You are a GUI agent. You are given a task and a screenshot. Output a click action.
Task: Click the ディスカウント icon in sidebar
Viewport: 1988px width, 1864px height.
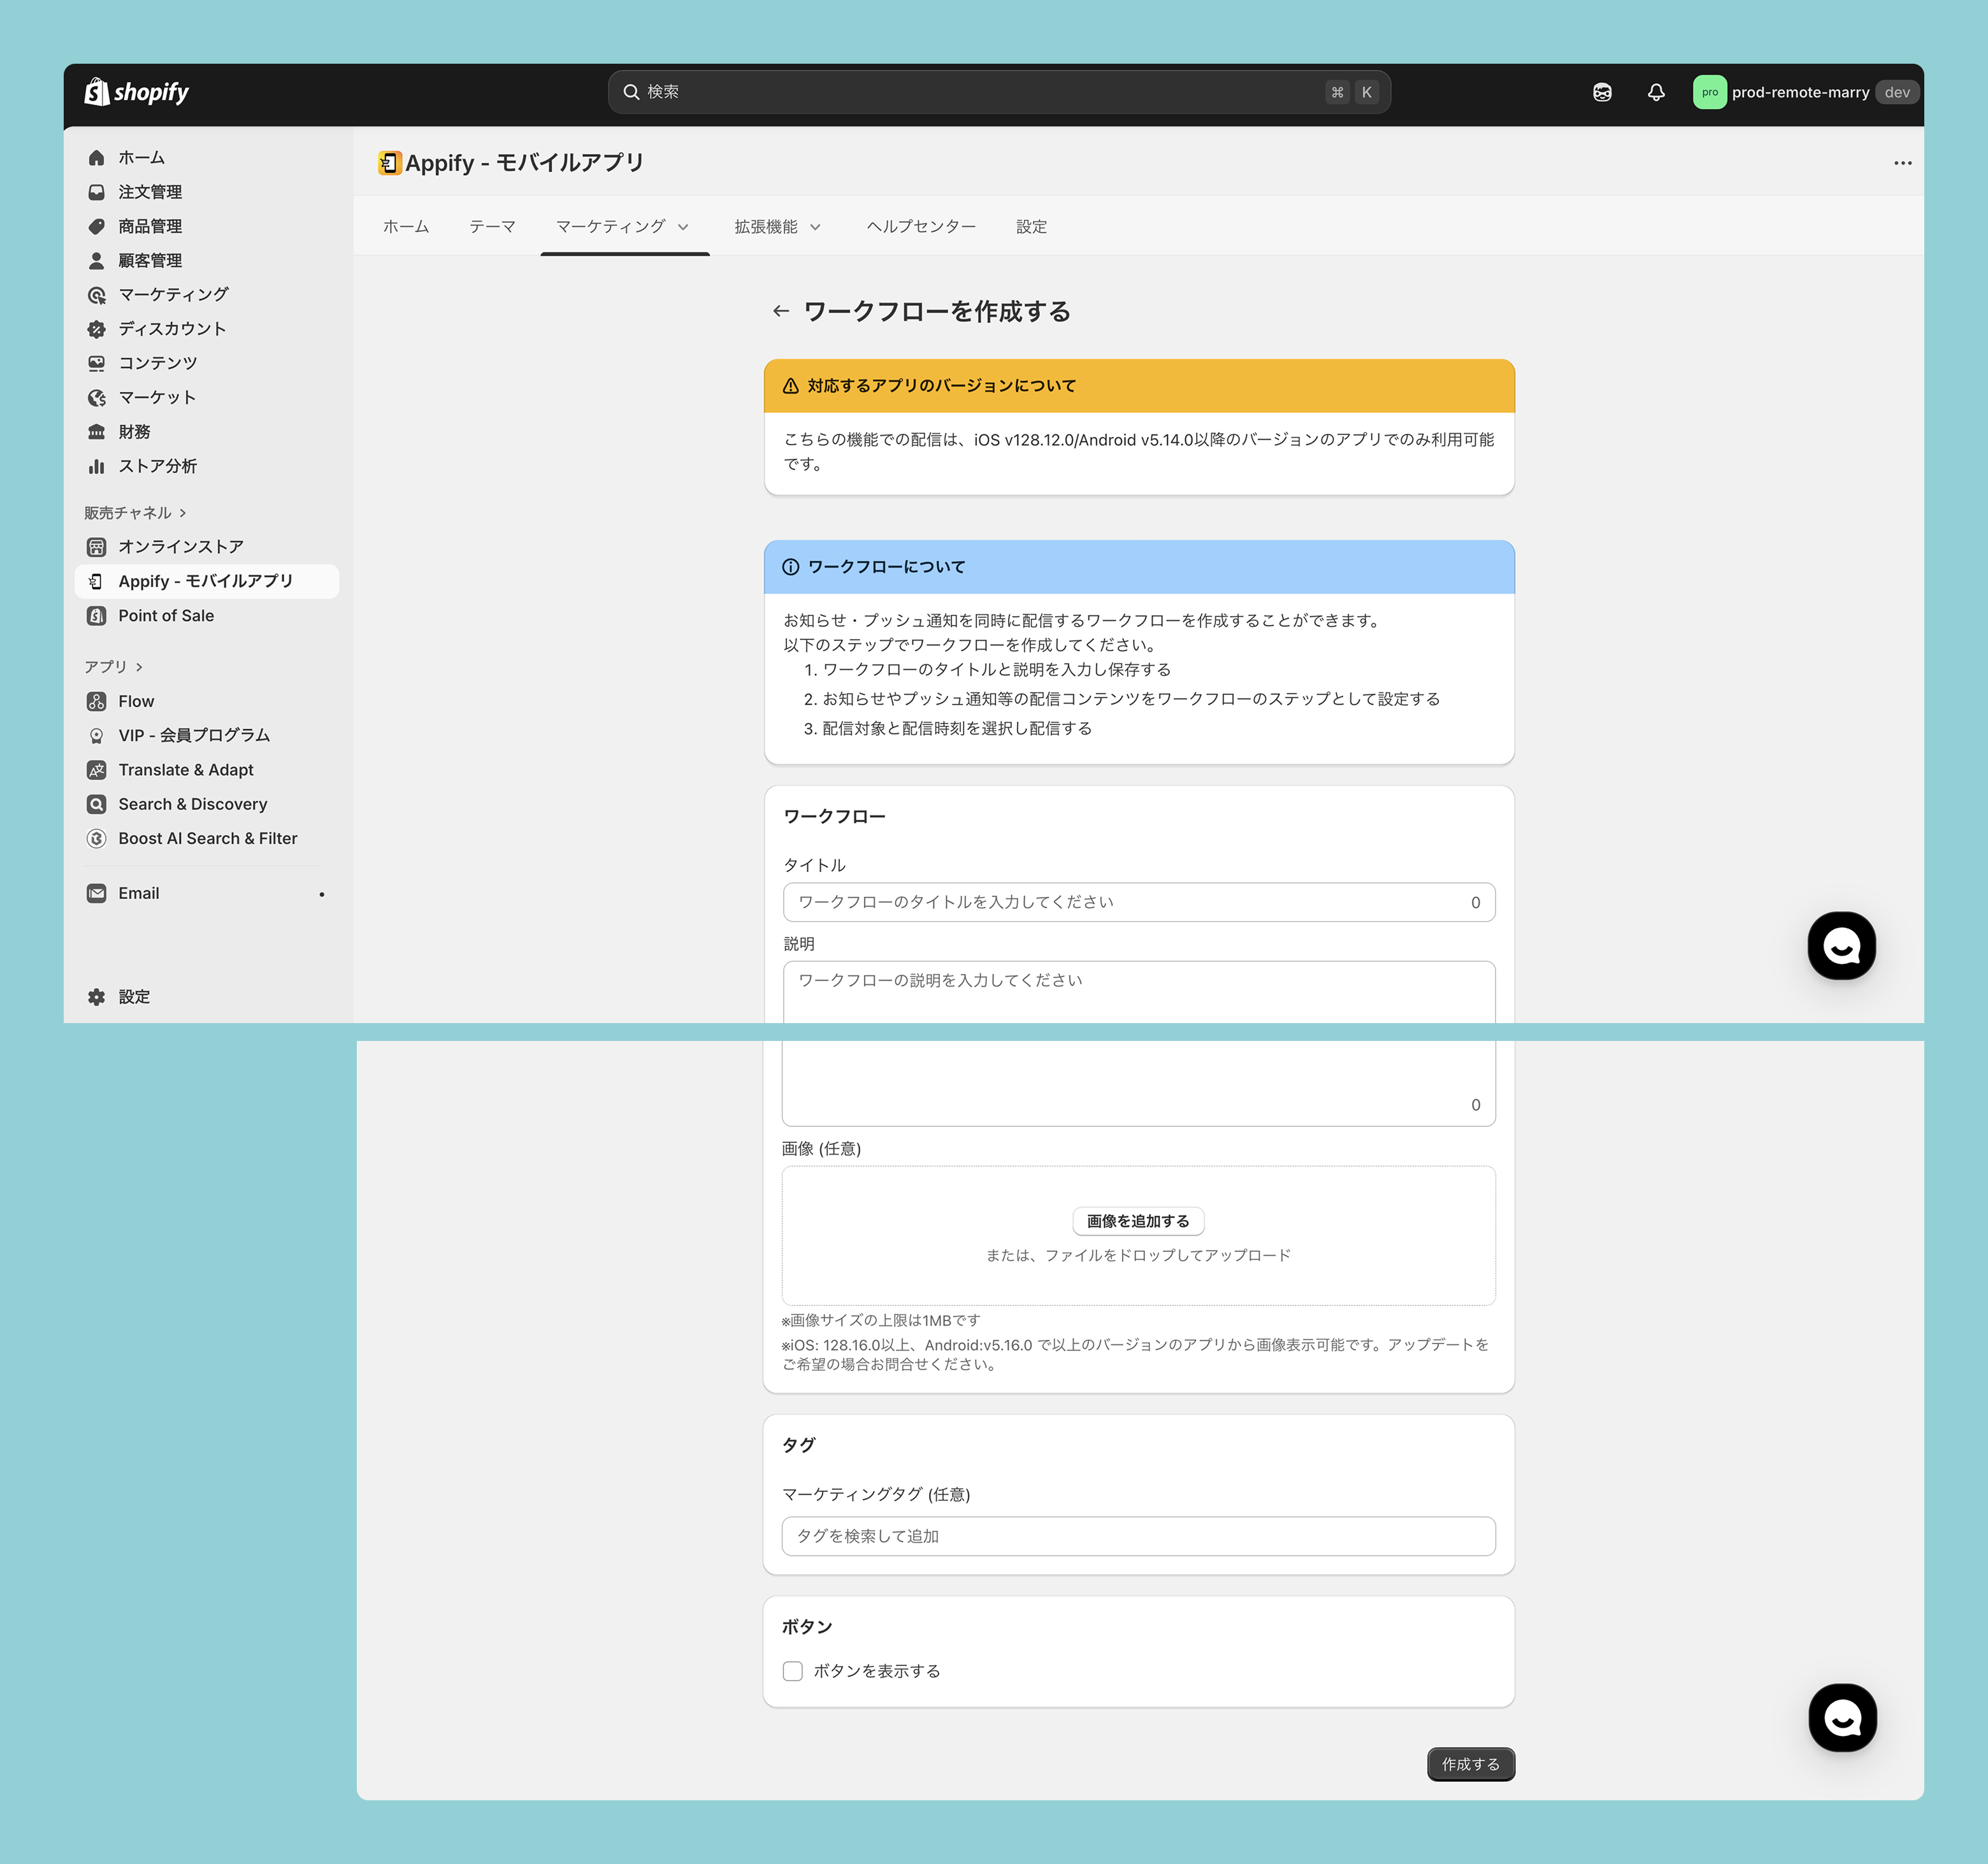tap(97, 329)
